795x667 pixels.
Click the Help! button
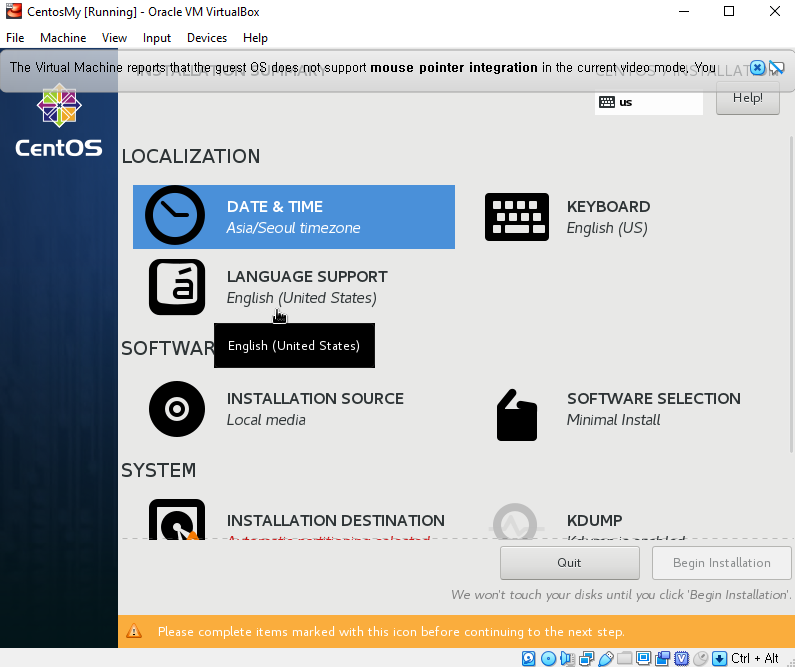coord(747,98)
